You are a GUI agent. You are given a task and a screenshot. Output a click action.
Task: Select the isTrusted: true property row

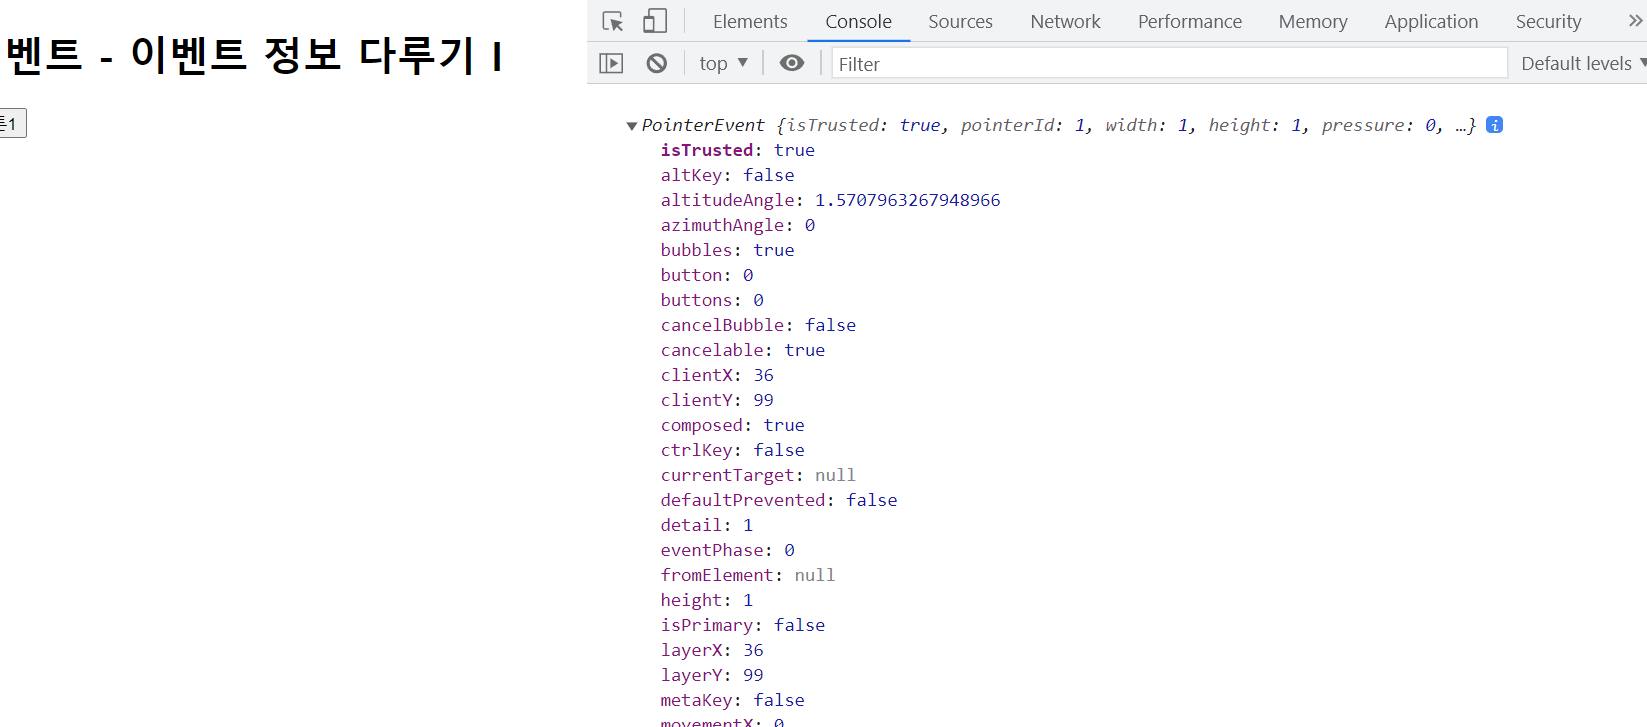pos(737,150)
